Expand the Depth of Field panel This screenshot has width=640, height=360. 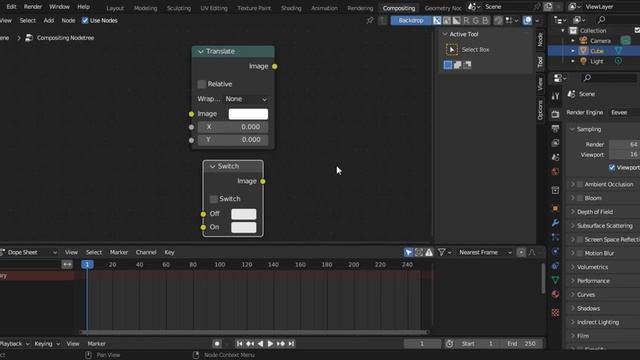coord(573,212)
